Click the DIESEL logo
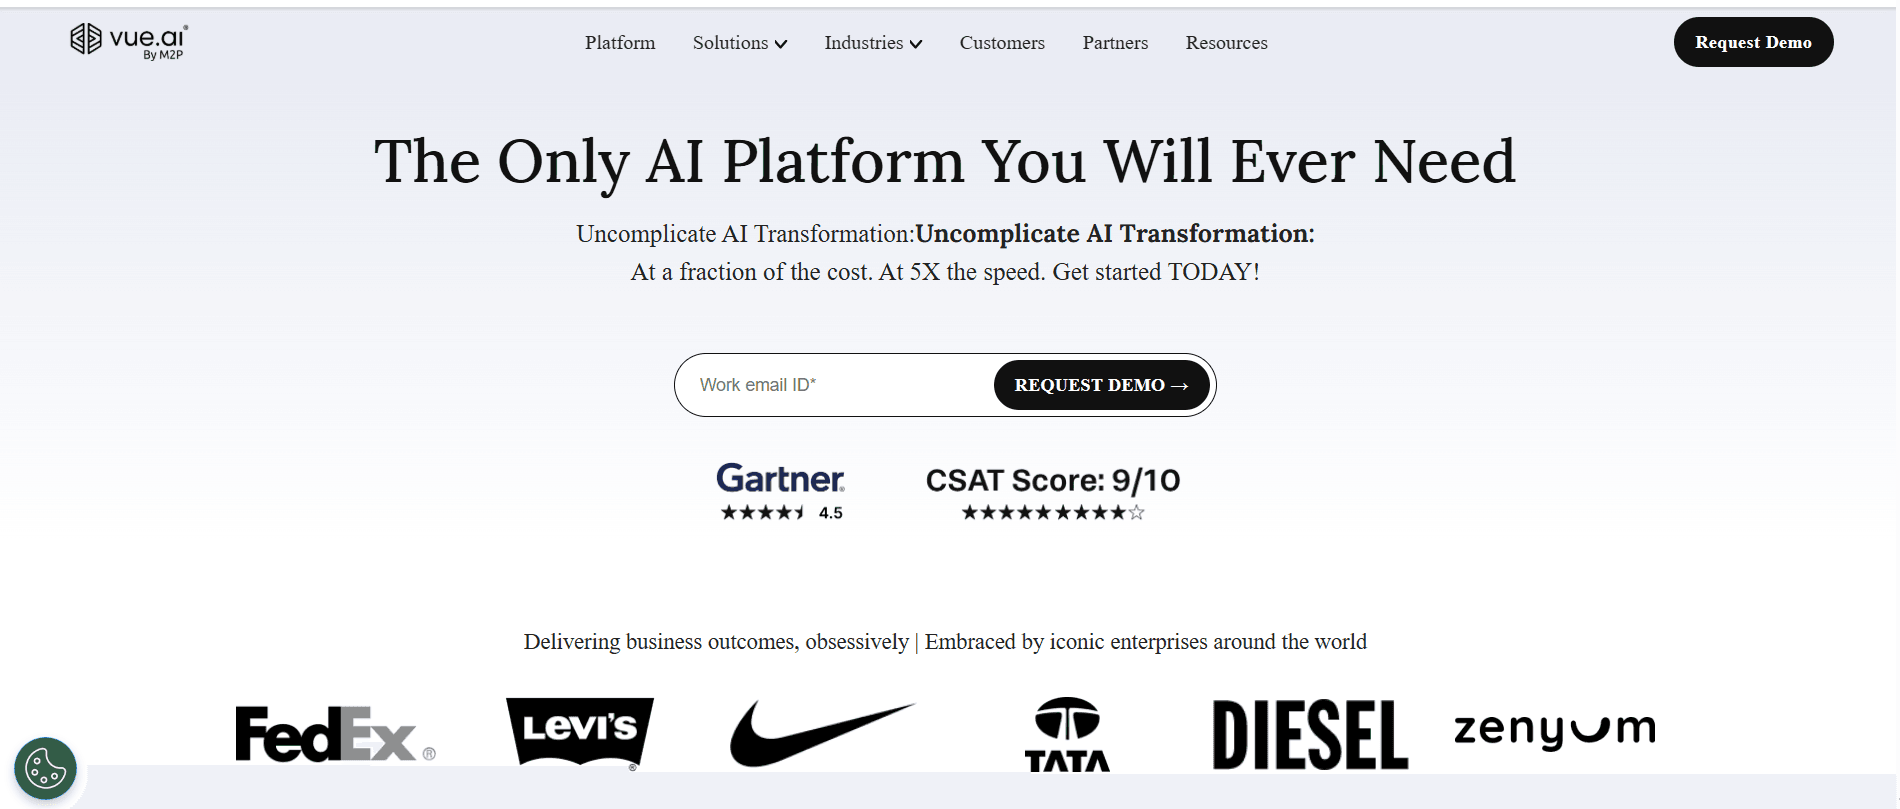 1309,734
